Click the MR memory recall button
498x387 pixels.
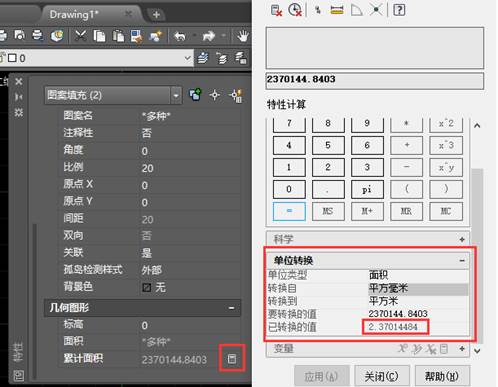pyautogui.click(x=406, y=211)
